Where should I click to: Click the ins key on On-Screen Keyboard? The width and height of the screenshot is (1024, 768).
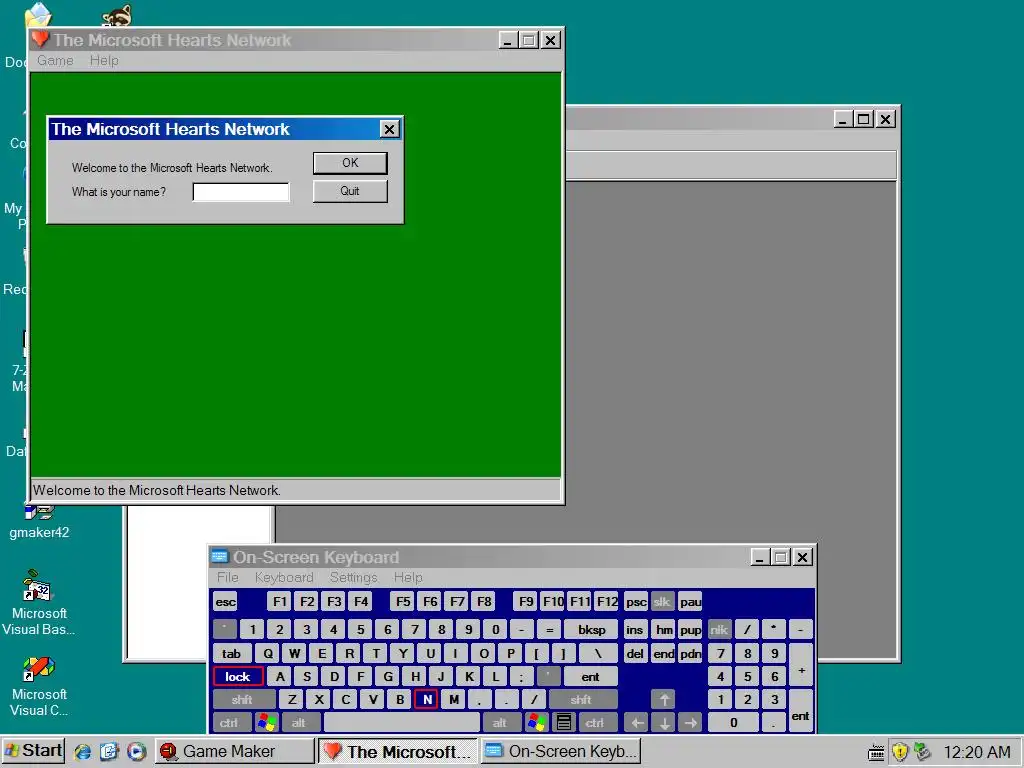click(x=635, y=630)
